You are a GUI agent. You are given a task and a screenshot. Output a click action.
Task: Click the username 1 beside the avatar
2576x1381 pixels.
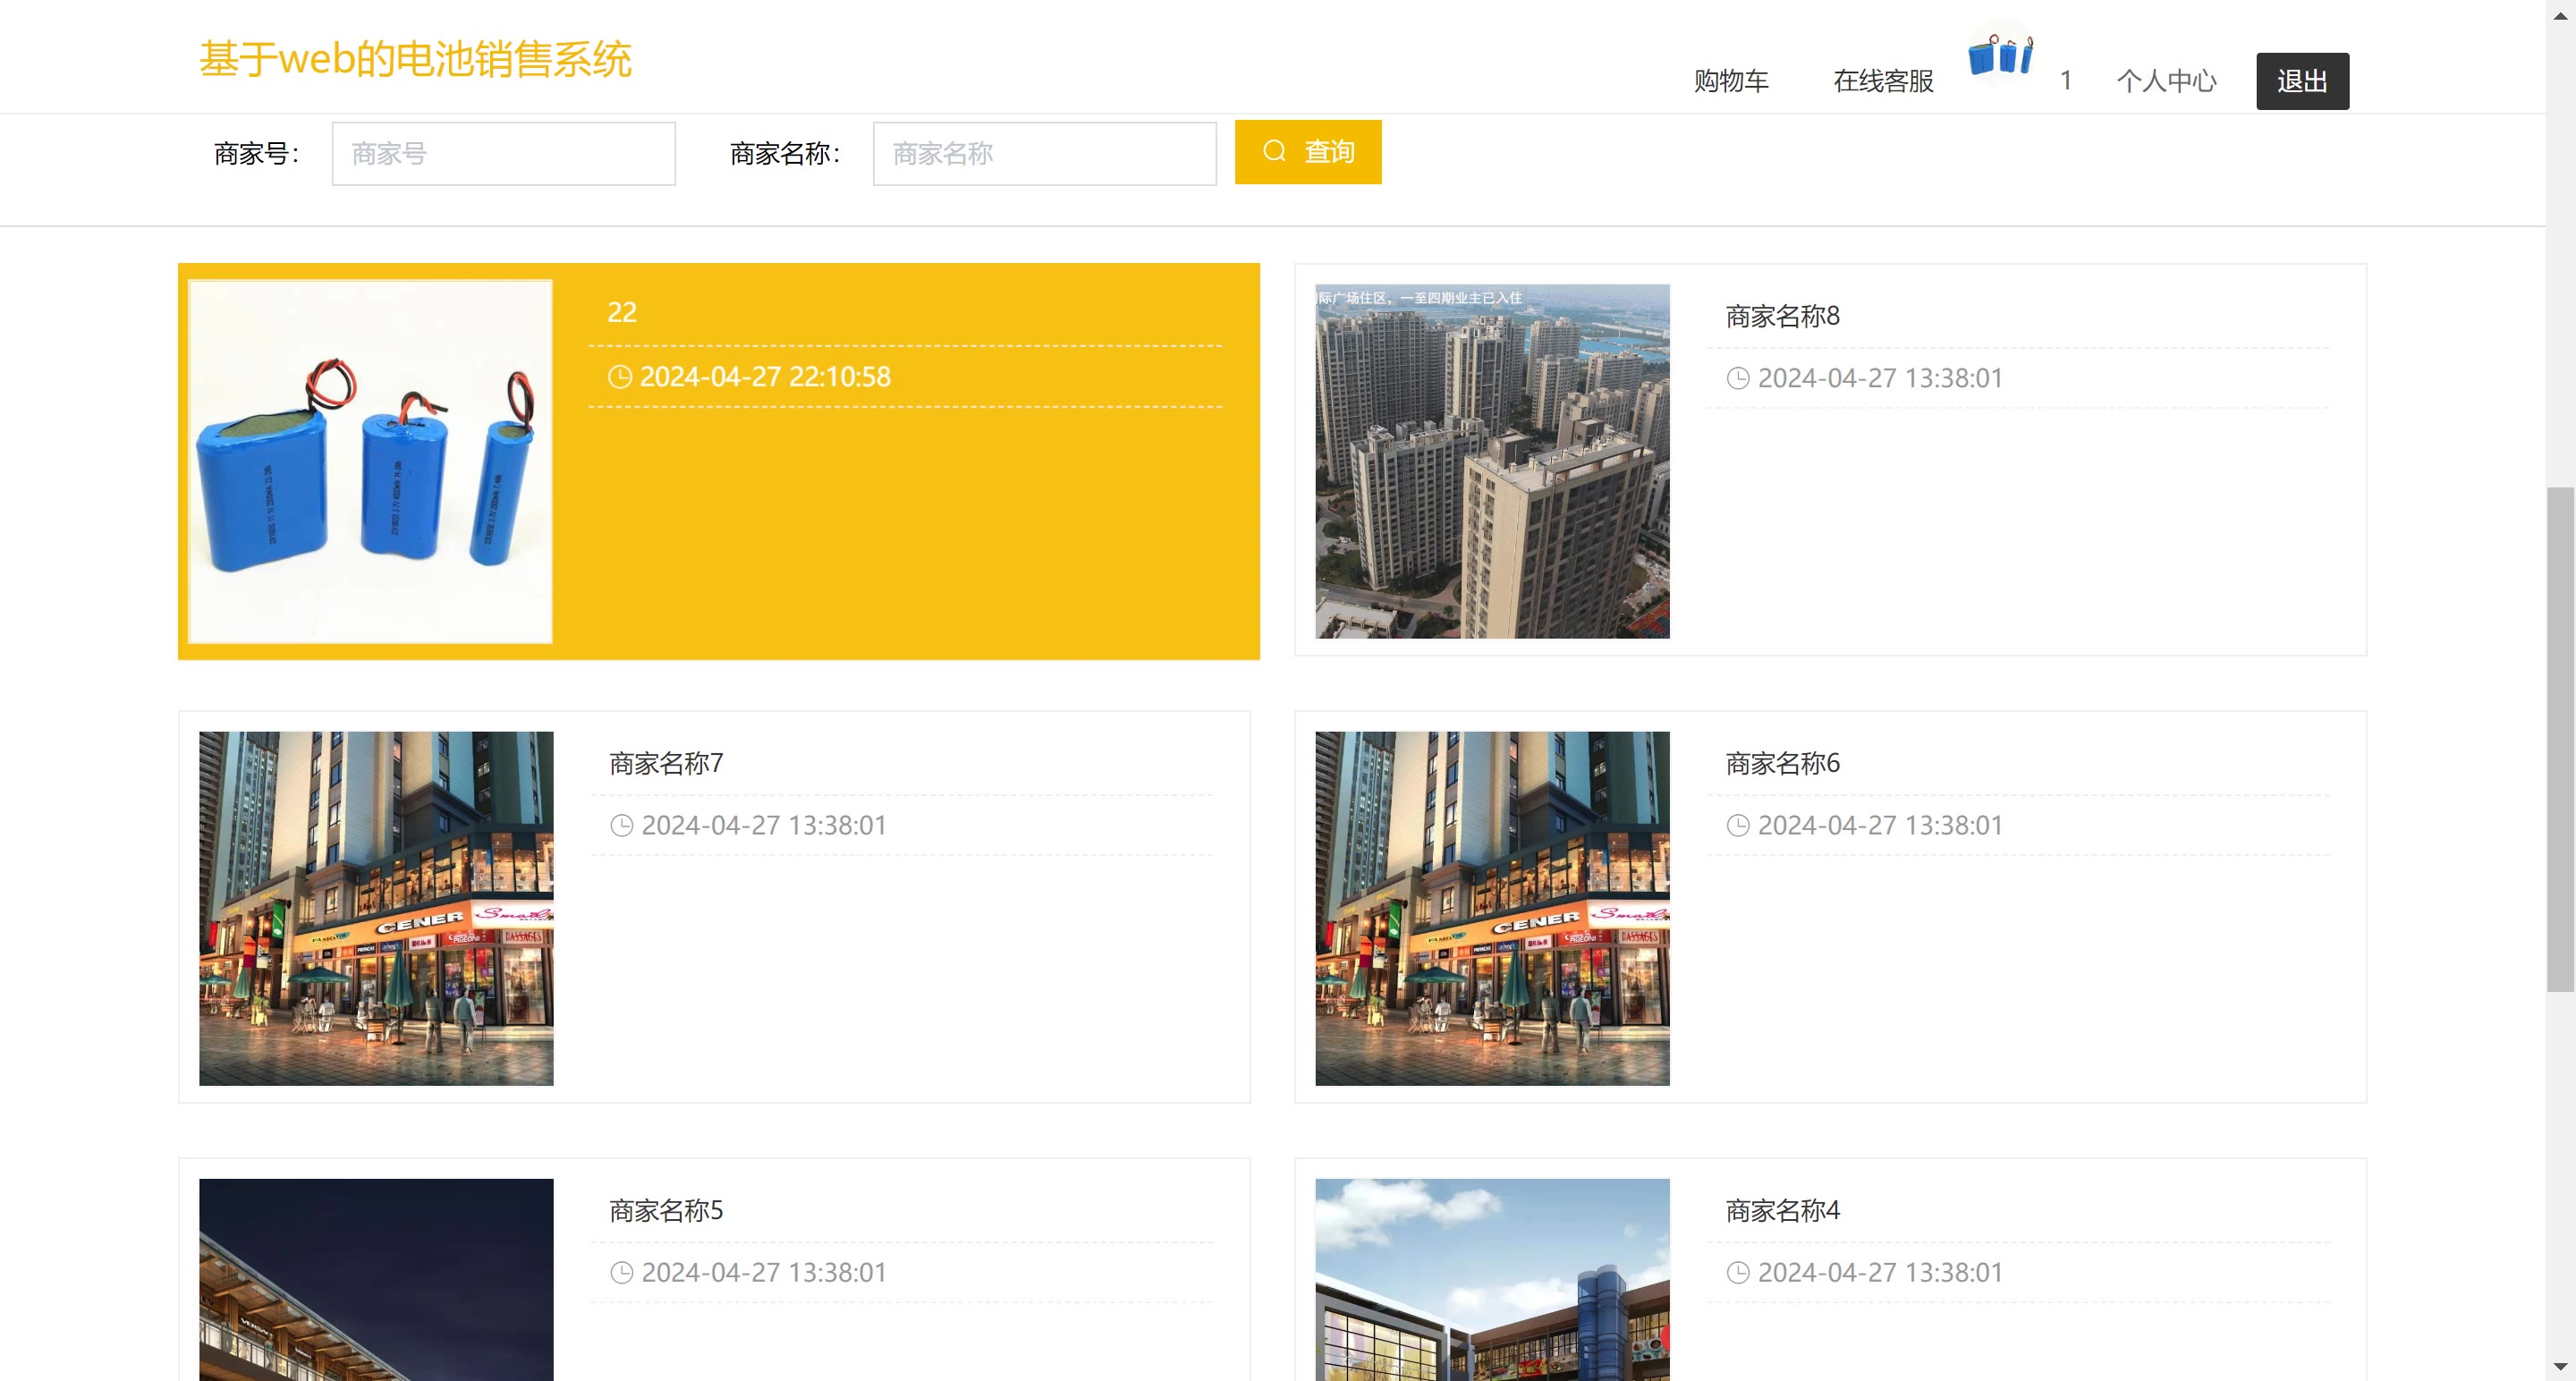[x=2066, y=81]
